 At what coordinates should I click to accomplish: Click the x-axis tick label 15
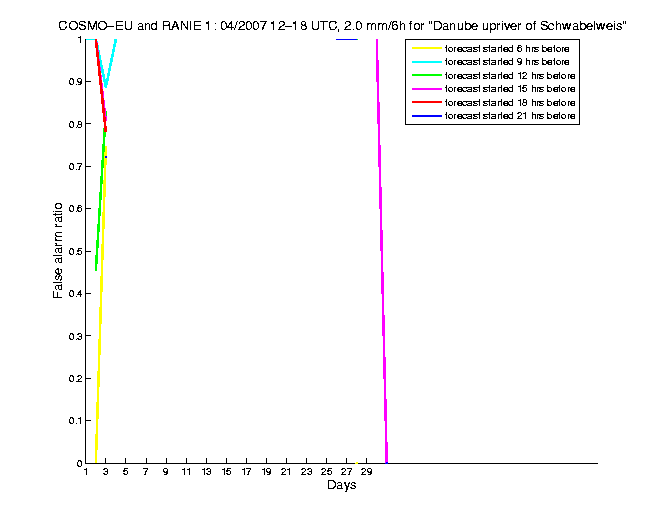[x=226, y=472]
